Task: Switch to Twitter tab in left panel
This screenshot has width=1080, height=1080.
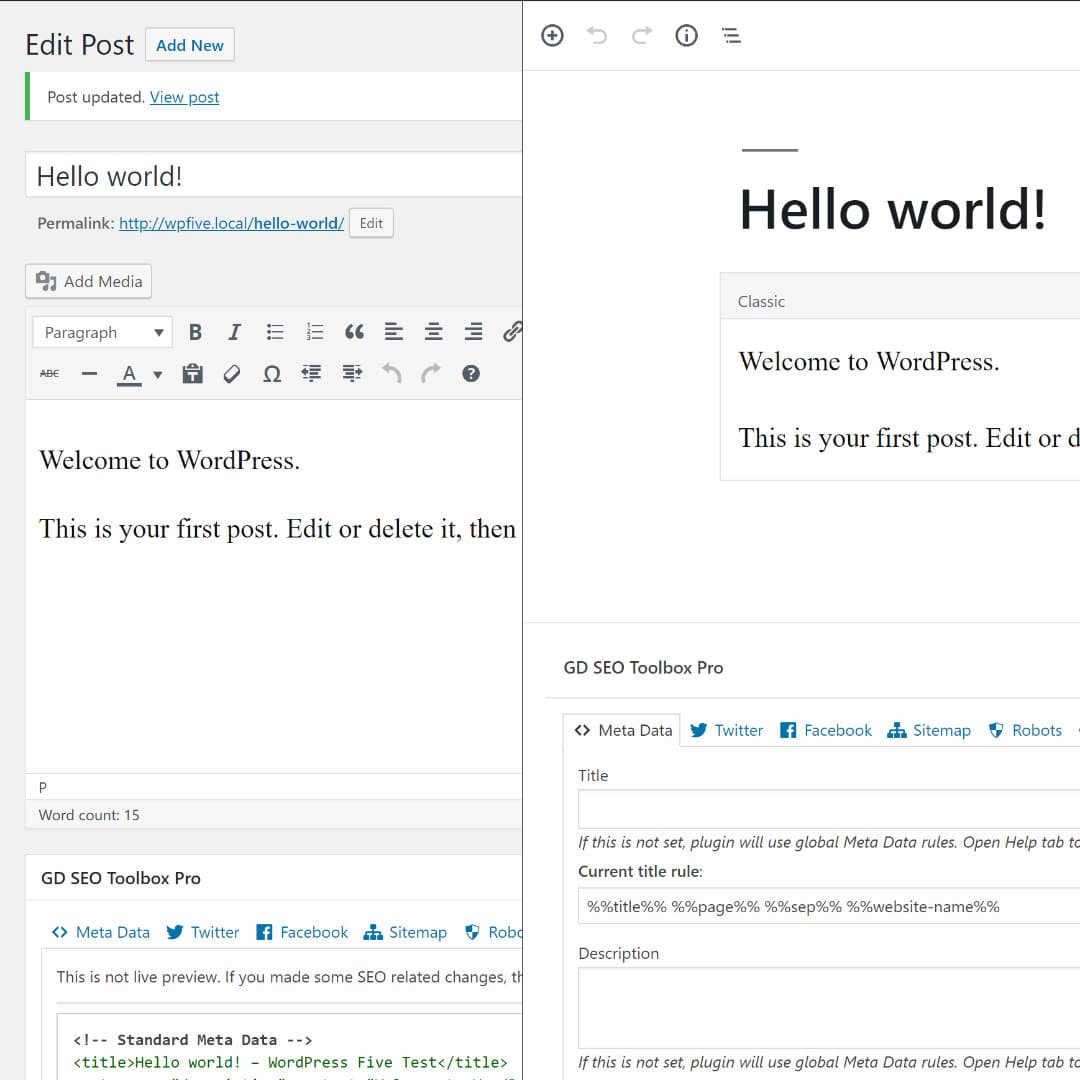Action: 202,932
